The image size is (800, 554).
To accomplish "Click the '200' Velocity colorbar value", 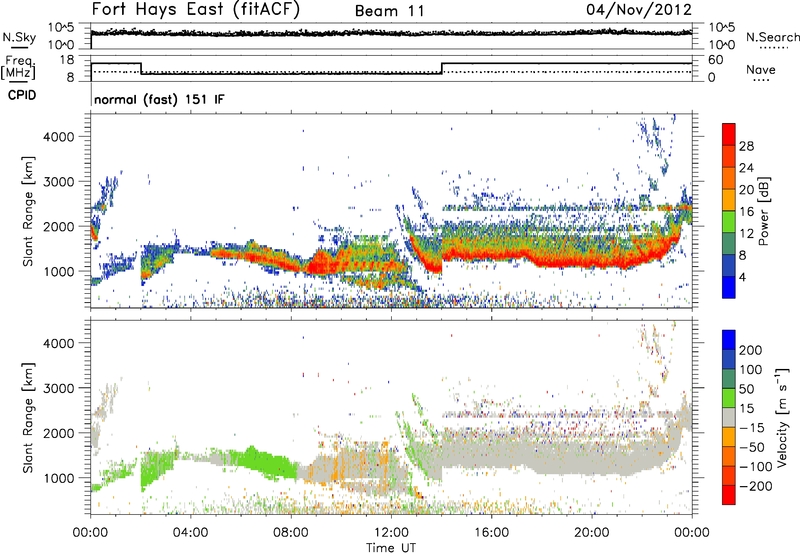I will coord(751,350).
